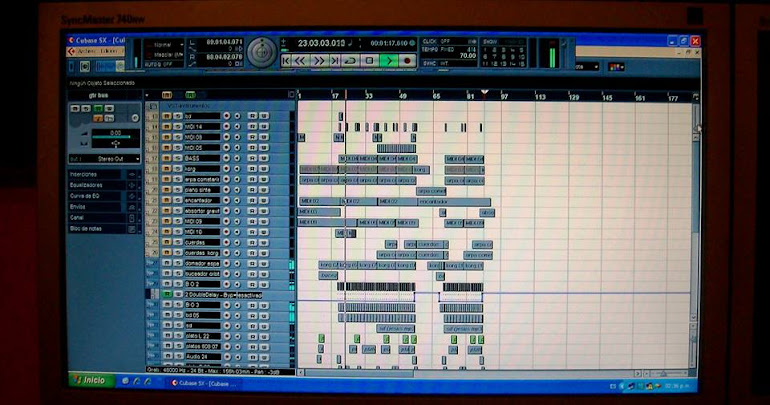Click the SHOW markers button in transport
The image size is (770, 405).
click(490, 42)
